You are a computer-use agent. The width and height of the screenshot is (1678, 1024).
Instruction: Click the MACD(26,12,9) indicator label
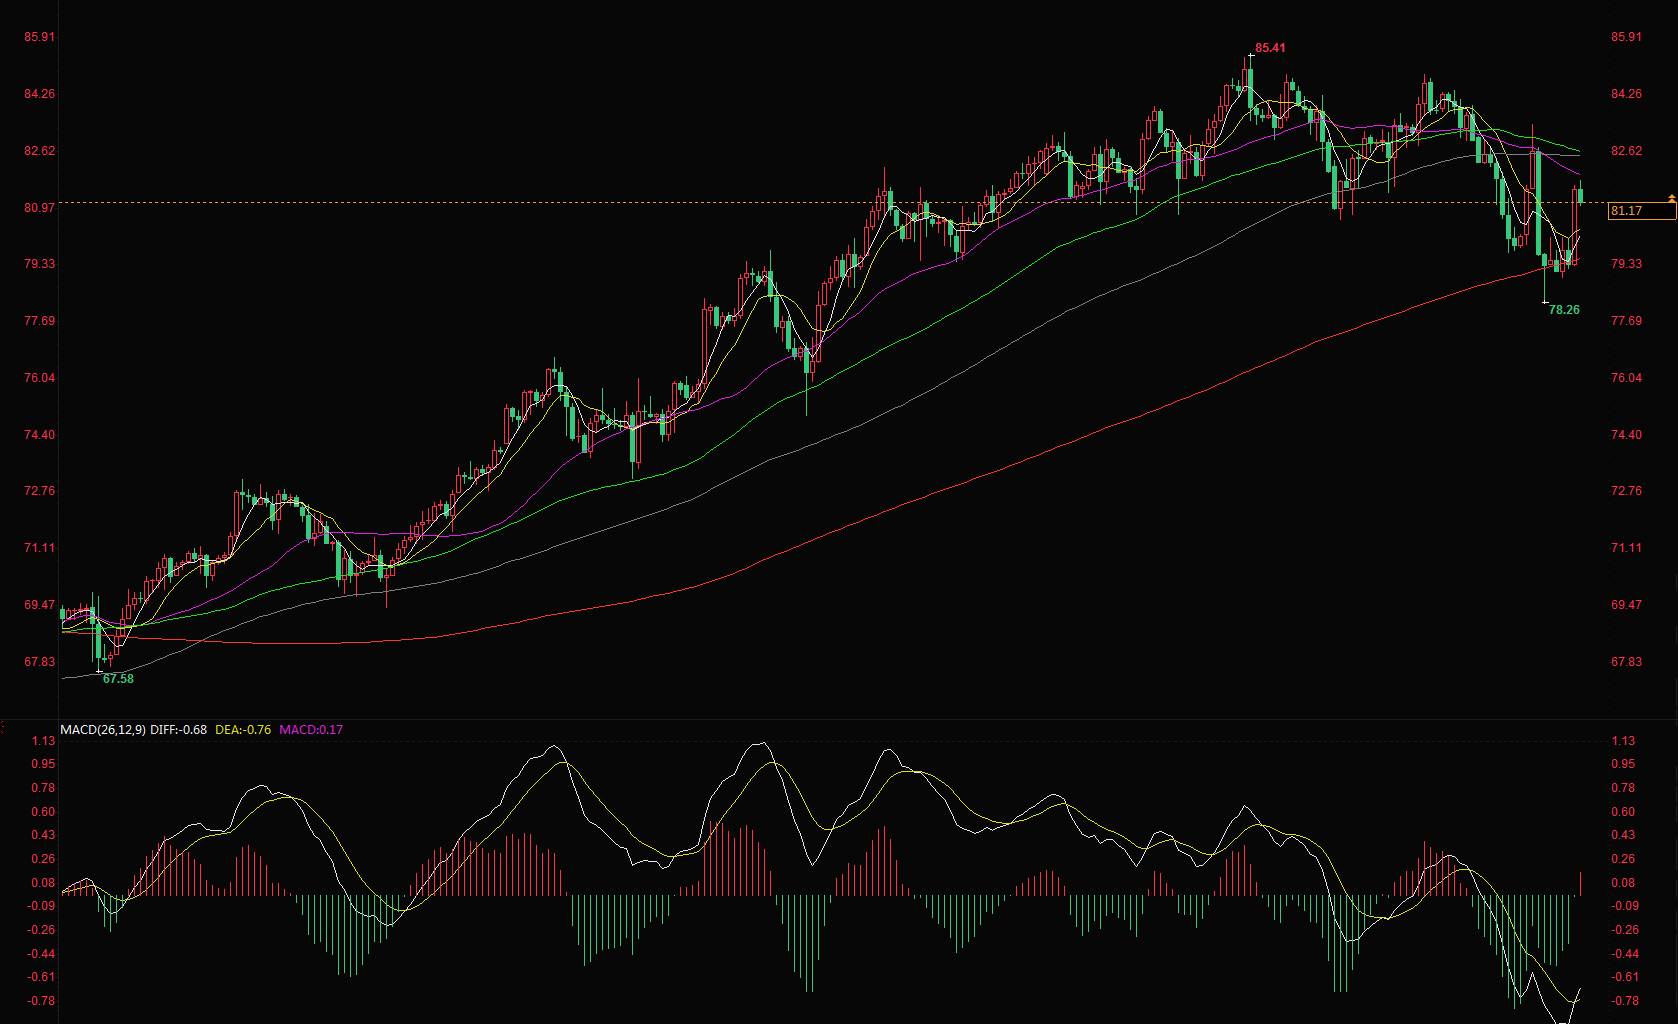point(103,730)
